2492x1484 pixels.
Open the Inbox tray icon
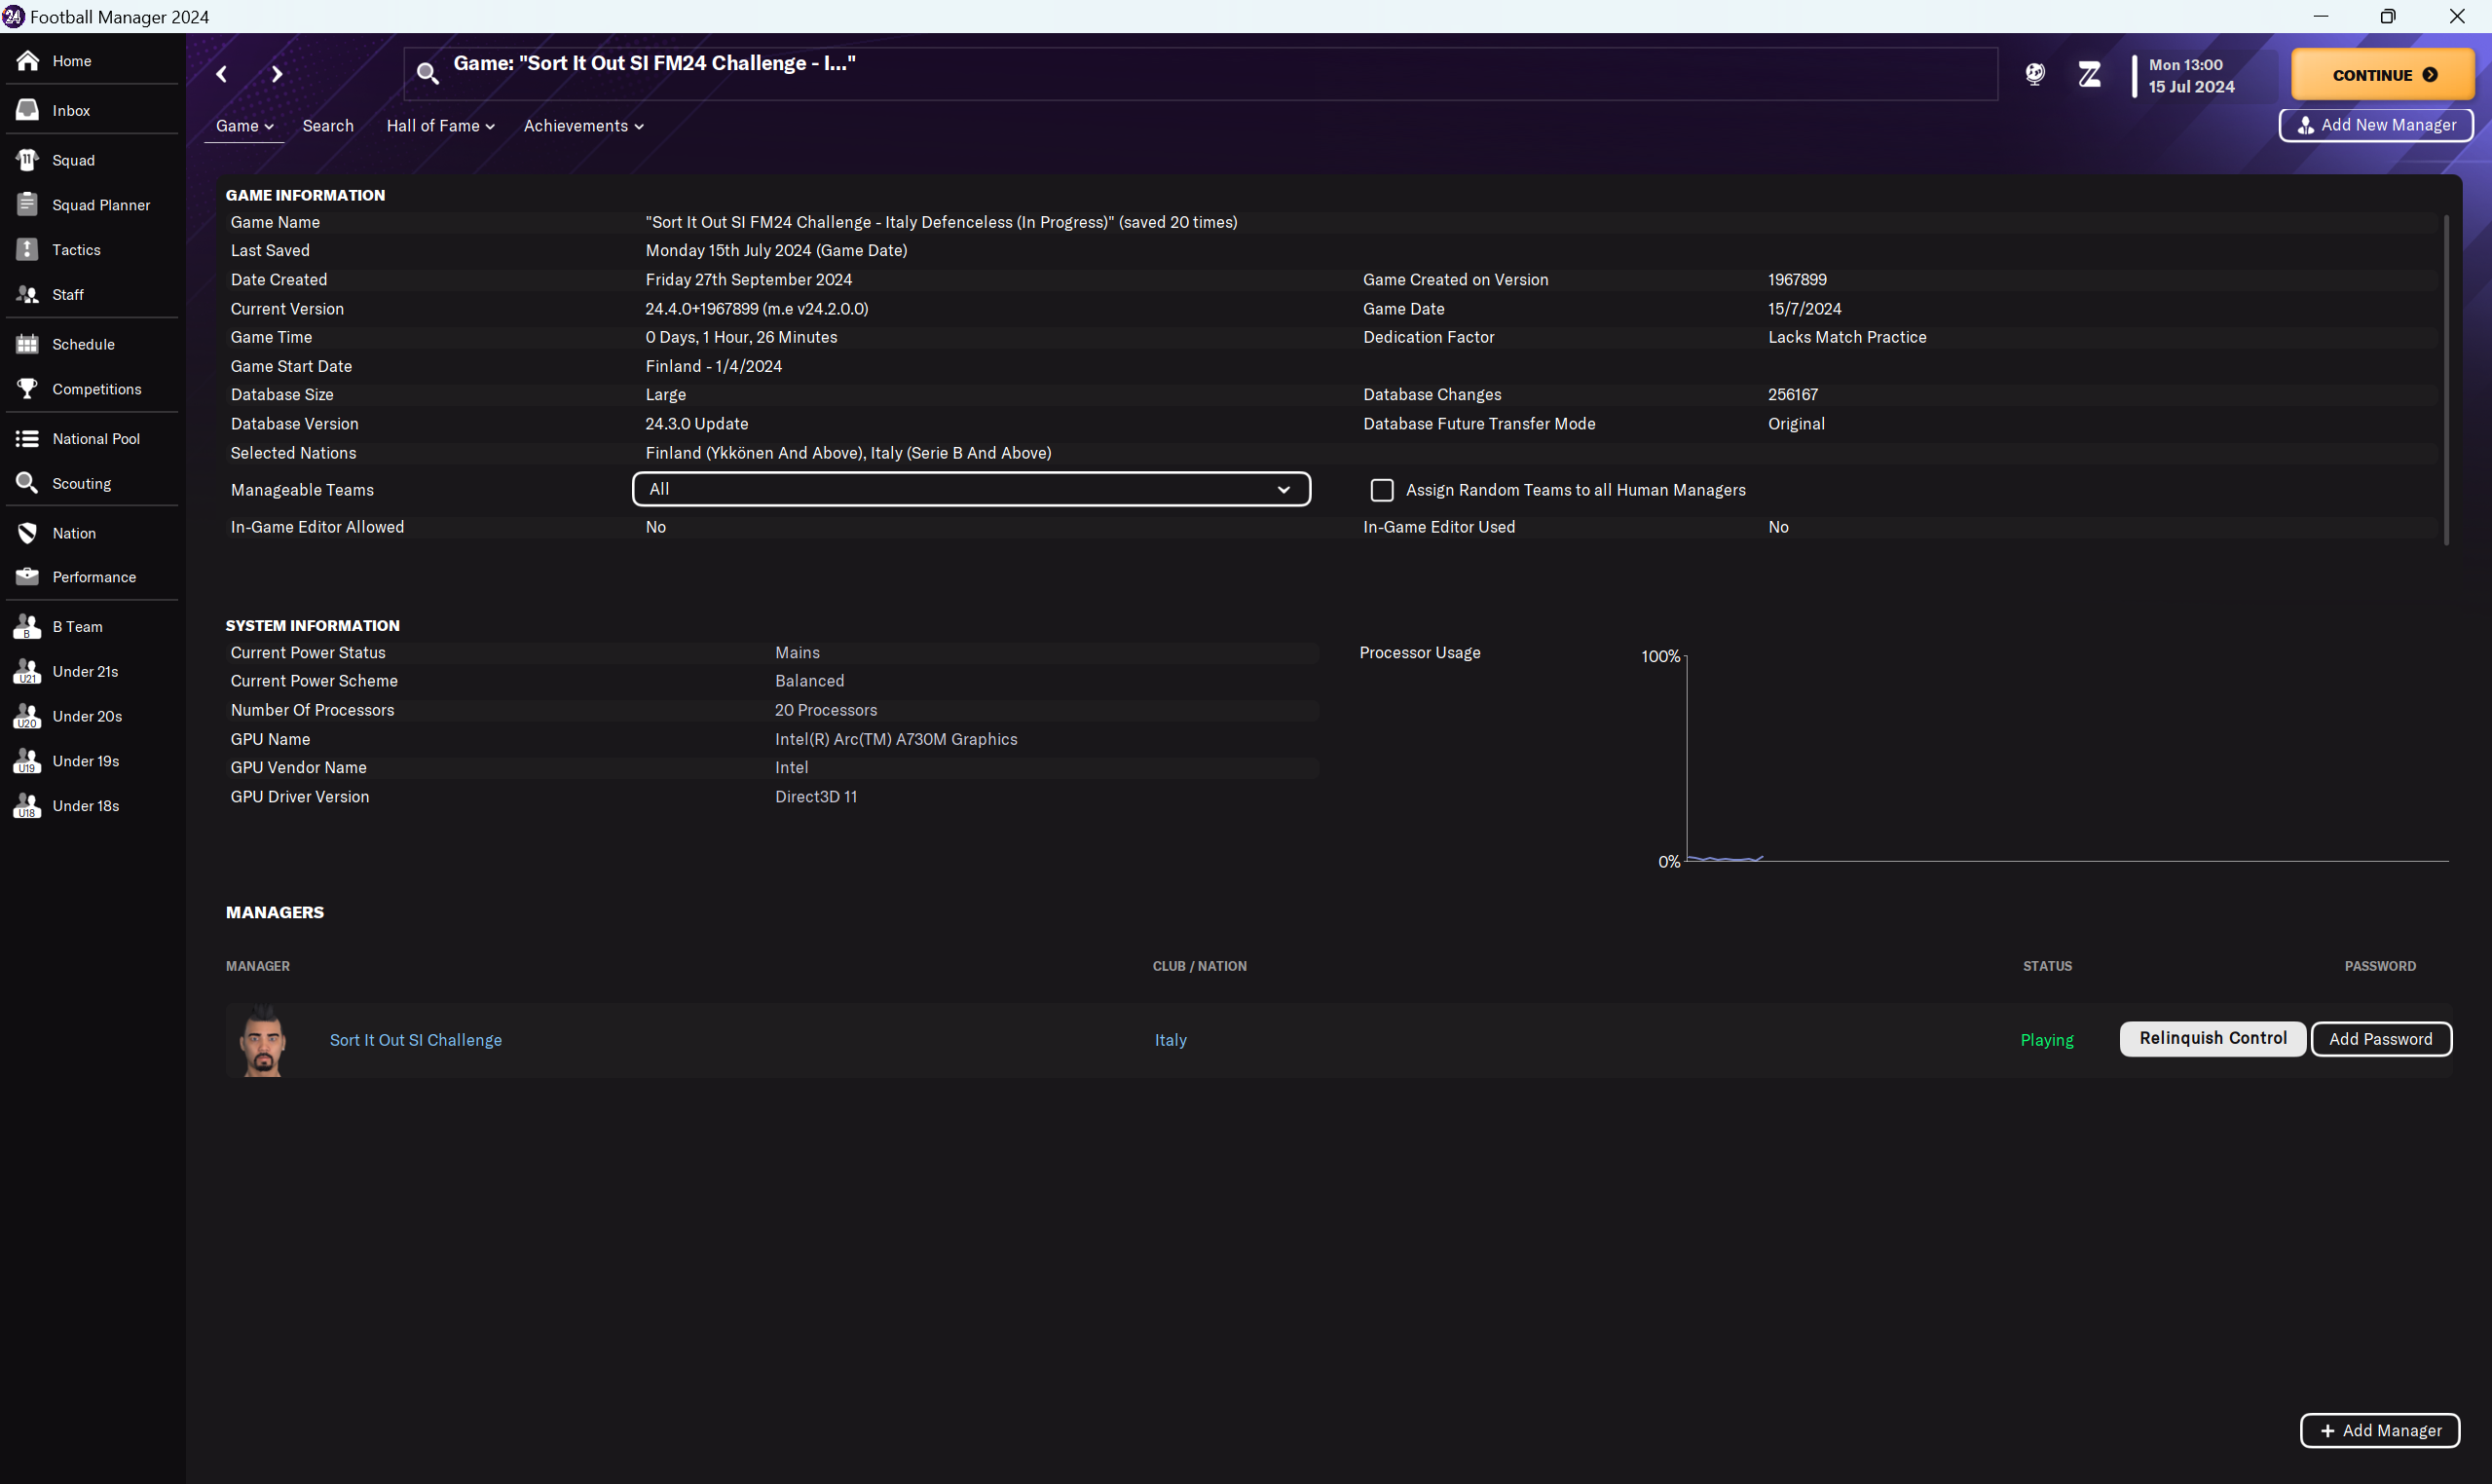pos(27,110)
